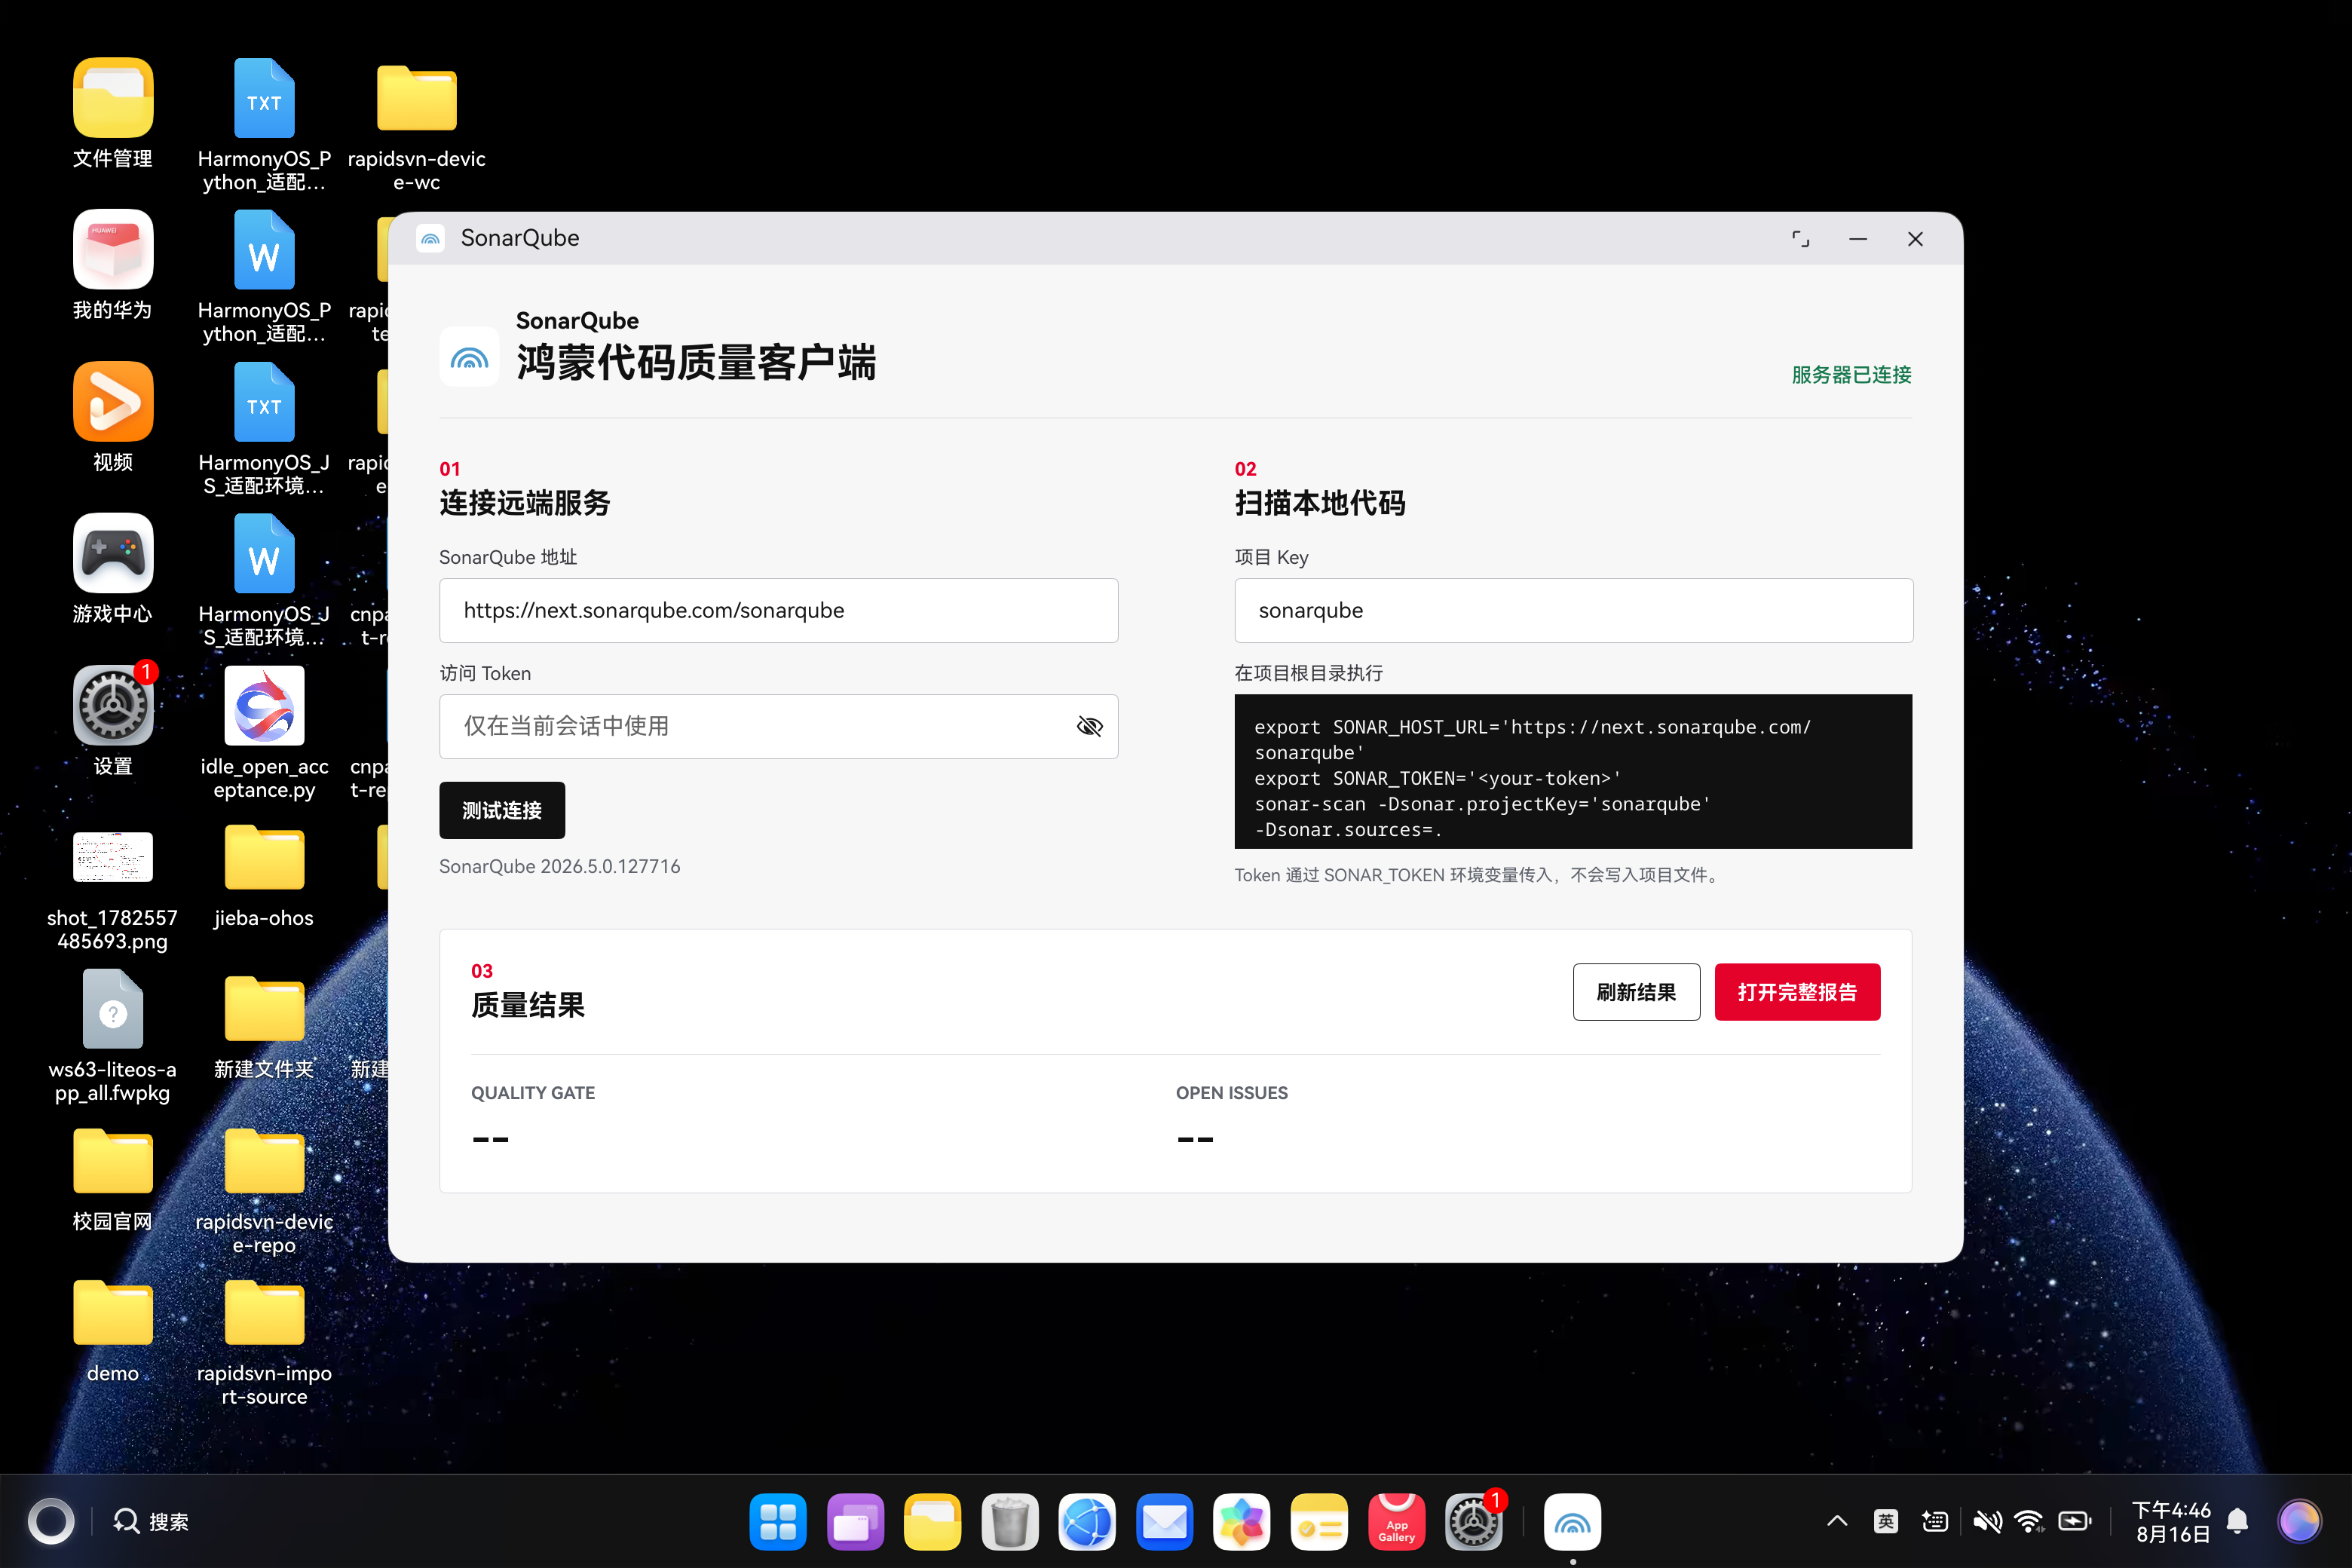This screenshot has height=1568, width=2352.
Task: Click the QUALITY GATE label
Action: click(x=533, y=1093)
